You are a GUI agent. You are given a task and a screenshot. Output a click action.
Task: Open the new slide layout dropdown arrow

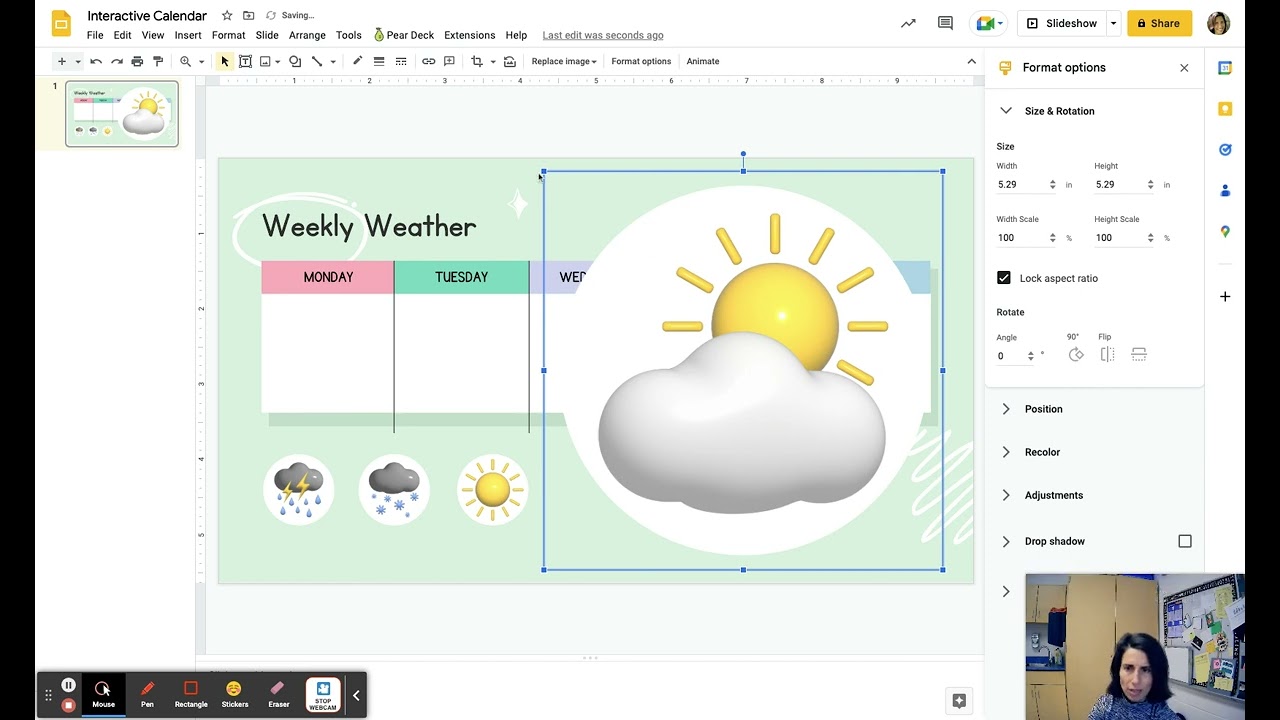[77, 61]
